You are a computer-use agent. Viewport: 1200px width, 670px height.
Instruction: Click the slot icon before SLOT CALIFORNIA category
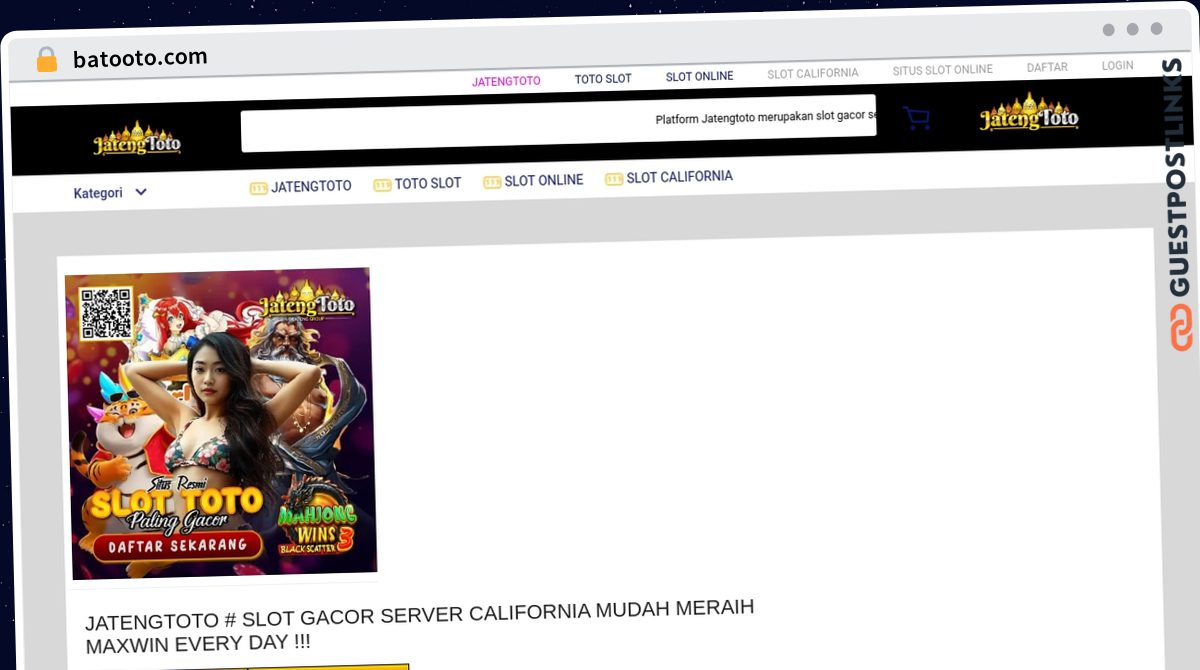click(x=614, y=179)
